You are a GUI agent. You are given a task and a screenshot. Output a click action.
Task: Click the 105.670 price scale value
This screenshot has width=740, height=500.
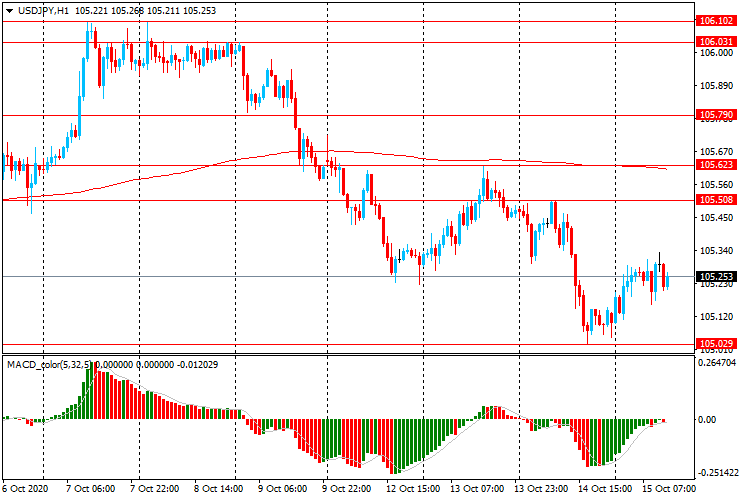point(716,152)
